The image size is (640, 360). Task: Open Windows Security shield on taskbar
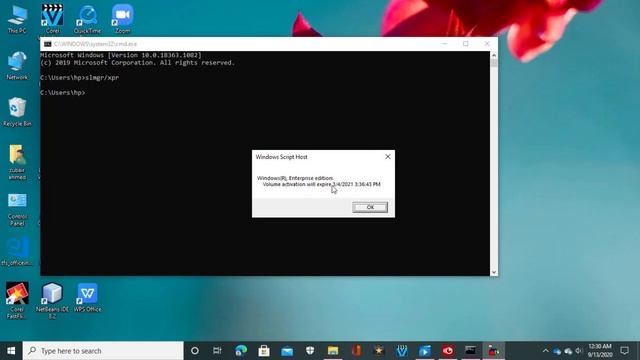click(310, 351)
